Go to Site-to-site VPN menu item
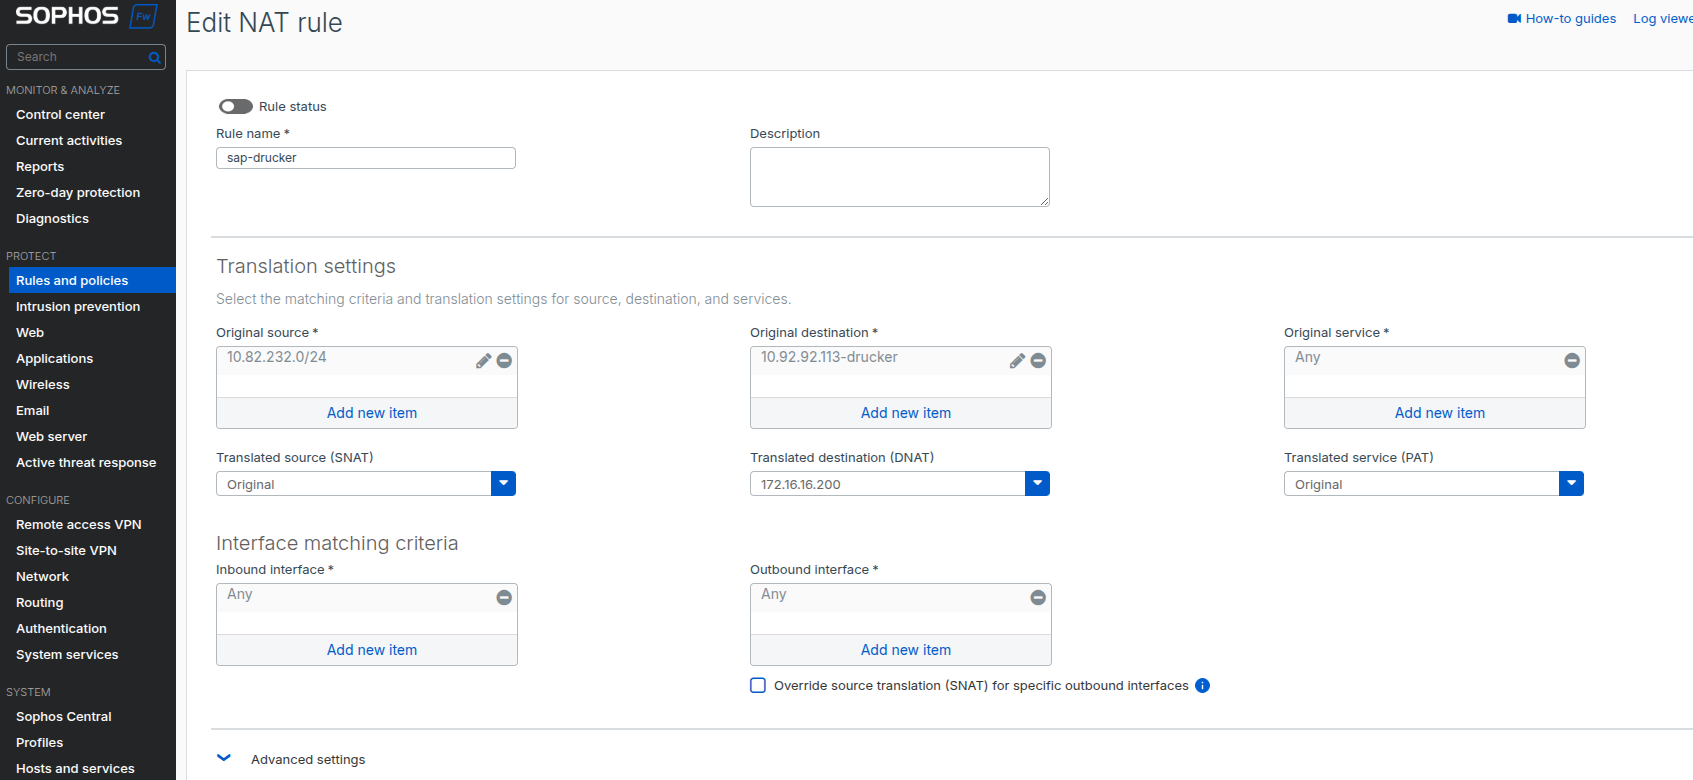Viewport: 1693px width, 780px height. tap(66, 551)
